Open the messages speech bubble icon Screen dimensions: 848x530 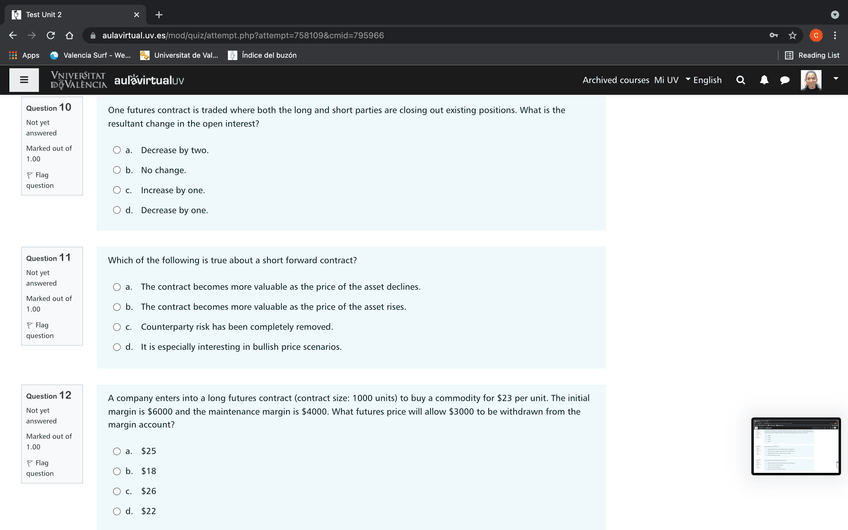click(x=785, y=80)
